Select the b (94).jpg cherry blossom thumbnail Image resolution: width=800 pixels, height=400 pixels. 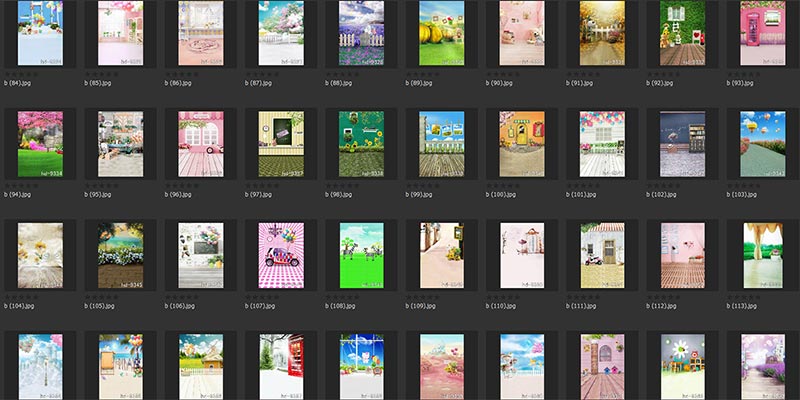click(x=40, y=144)
